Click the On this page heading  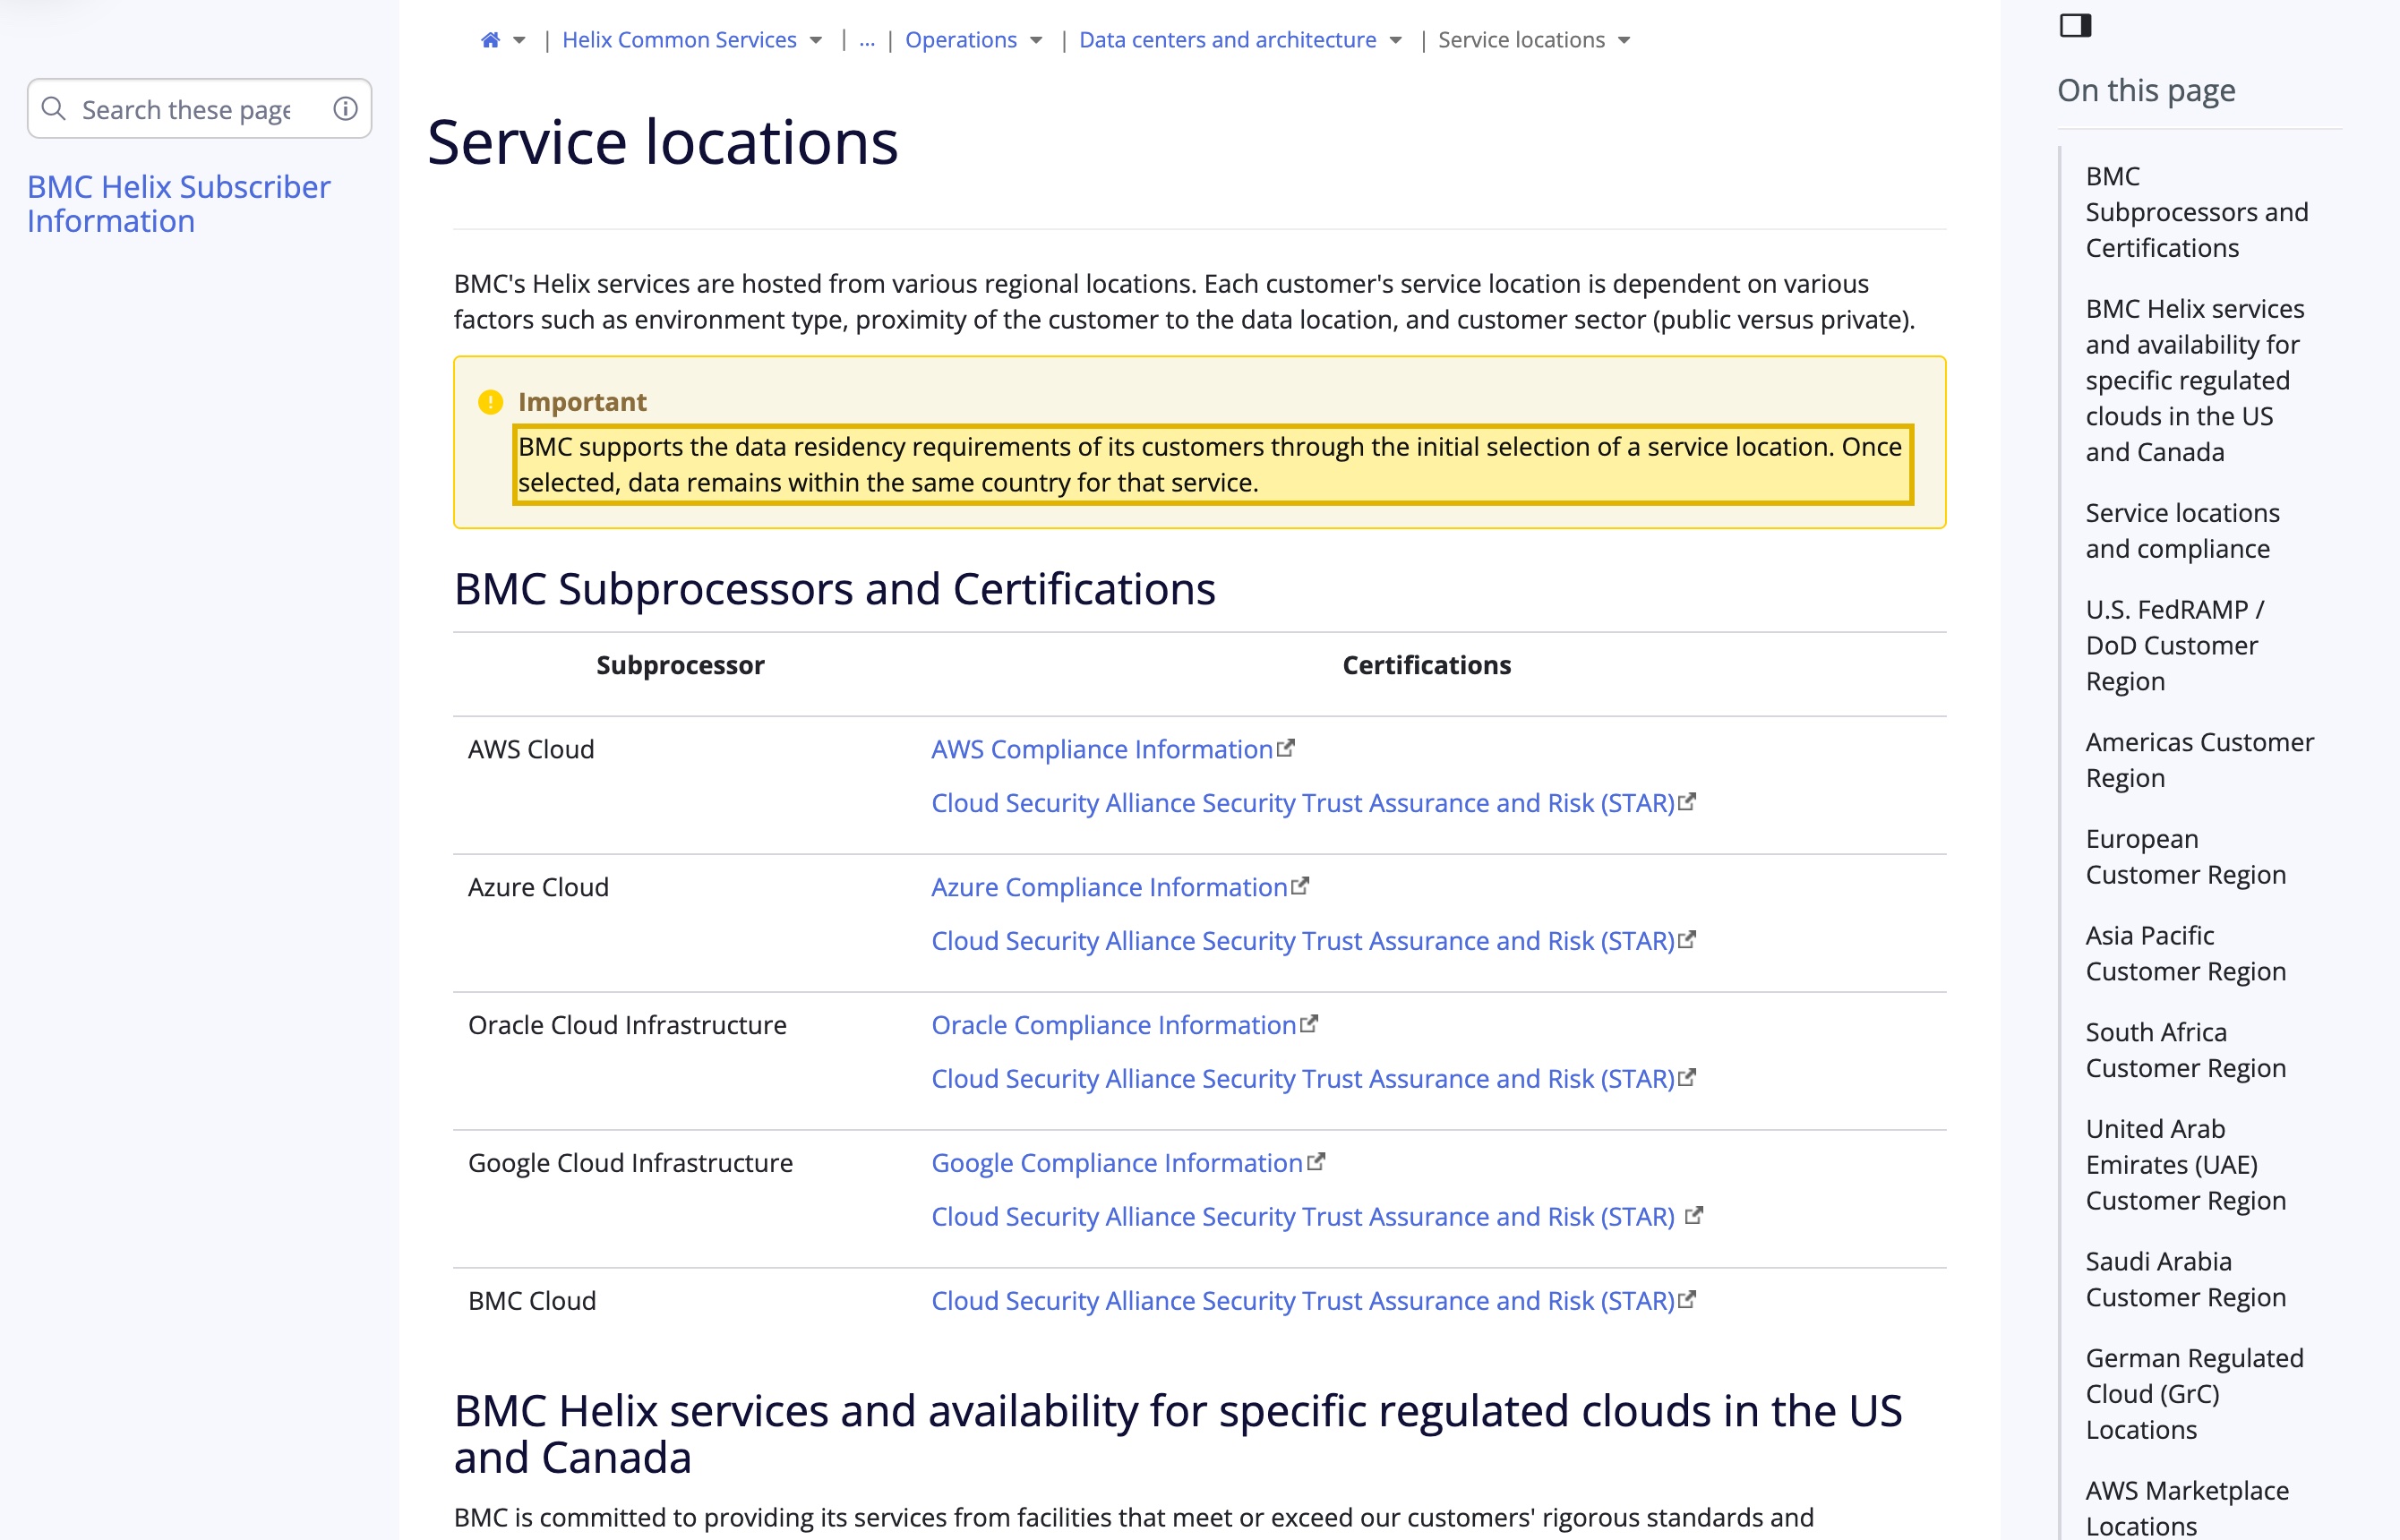tap(2146, 90)
